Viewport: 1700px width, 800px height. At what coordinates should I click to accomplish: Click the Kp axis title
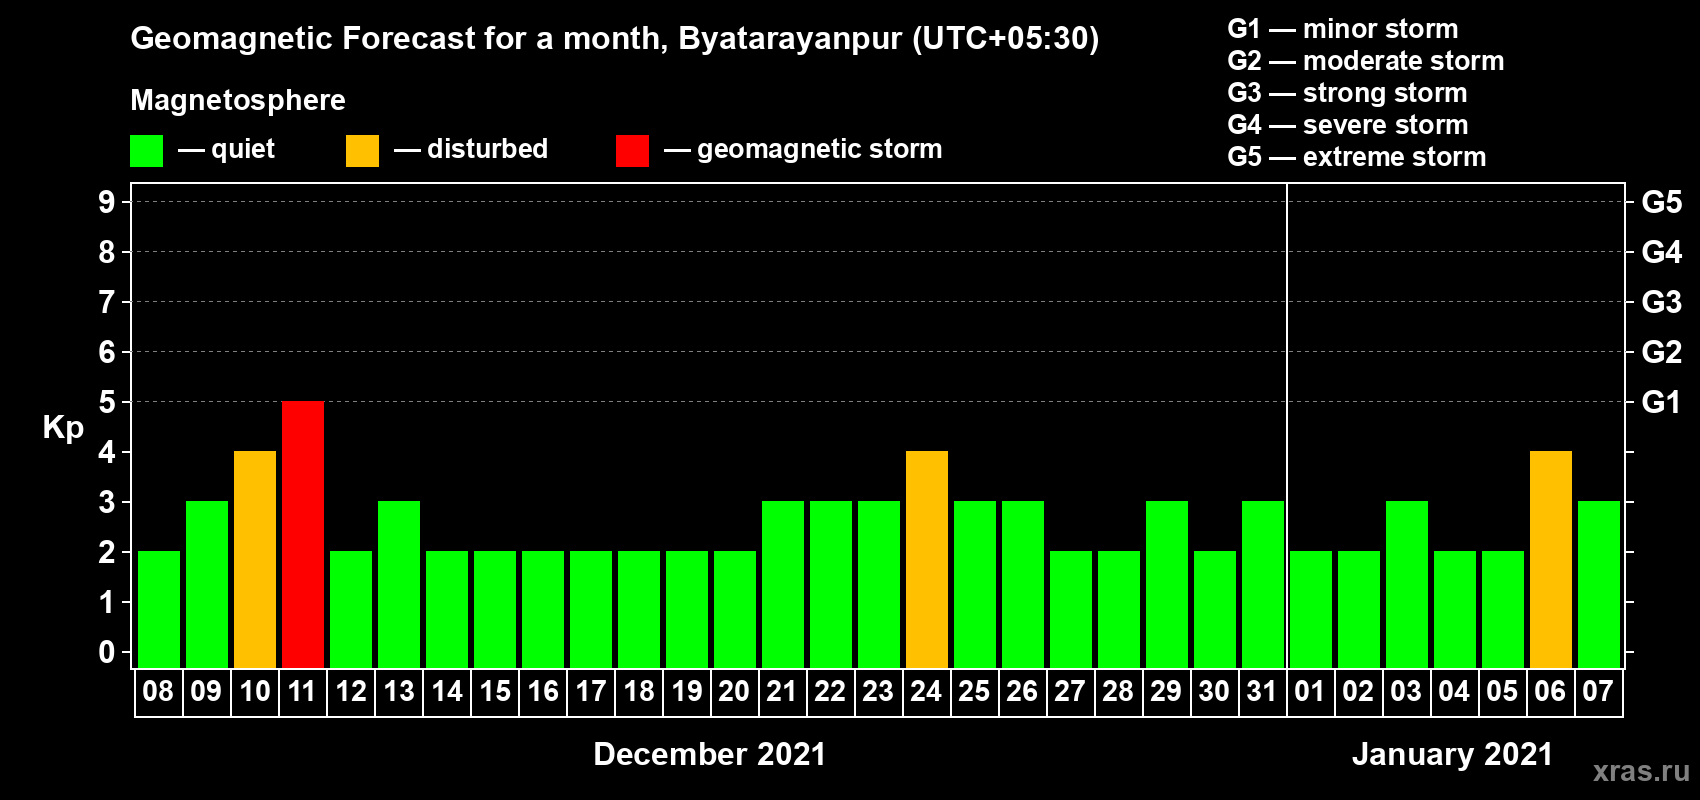click(63, 428)
